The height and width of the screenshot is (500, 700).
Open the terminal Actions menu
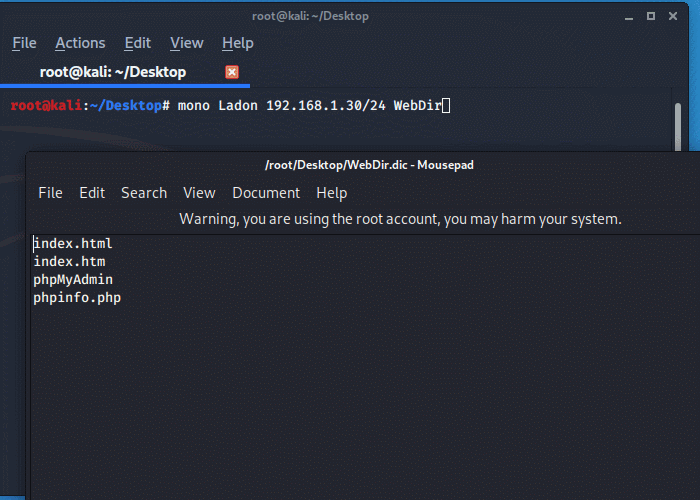pos(80,43)
